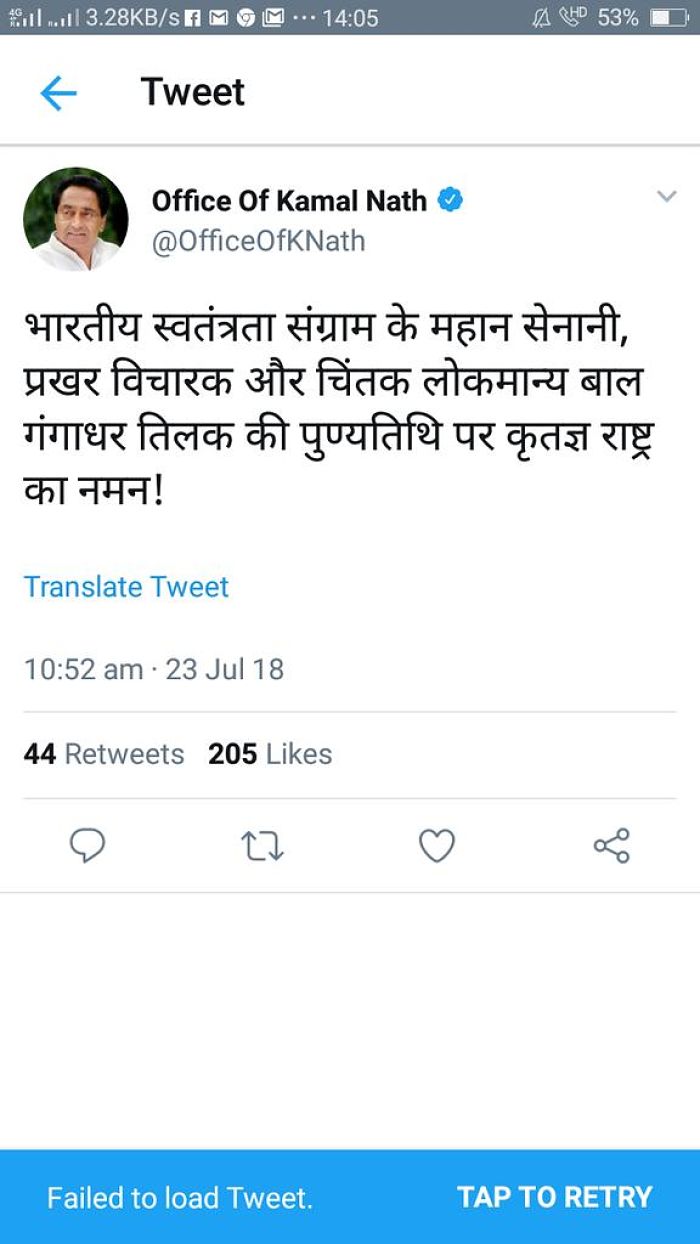View the 205 Likes list
The image size is (700, 1244).
coord(270,754)
